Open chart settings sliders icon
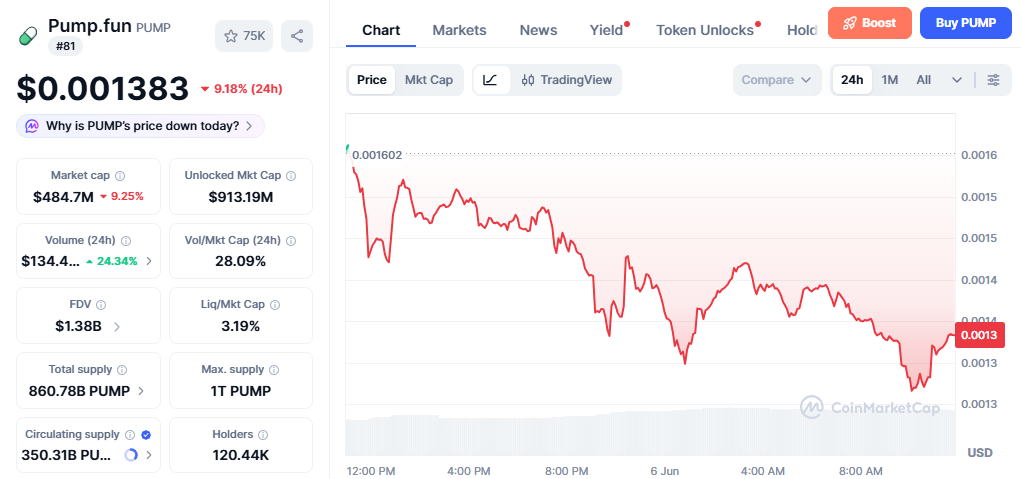1021x479 pixels. click(x=994, y=80)
